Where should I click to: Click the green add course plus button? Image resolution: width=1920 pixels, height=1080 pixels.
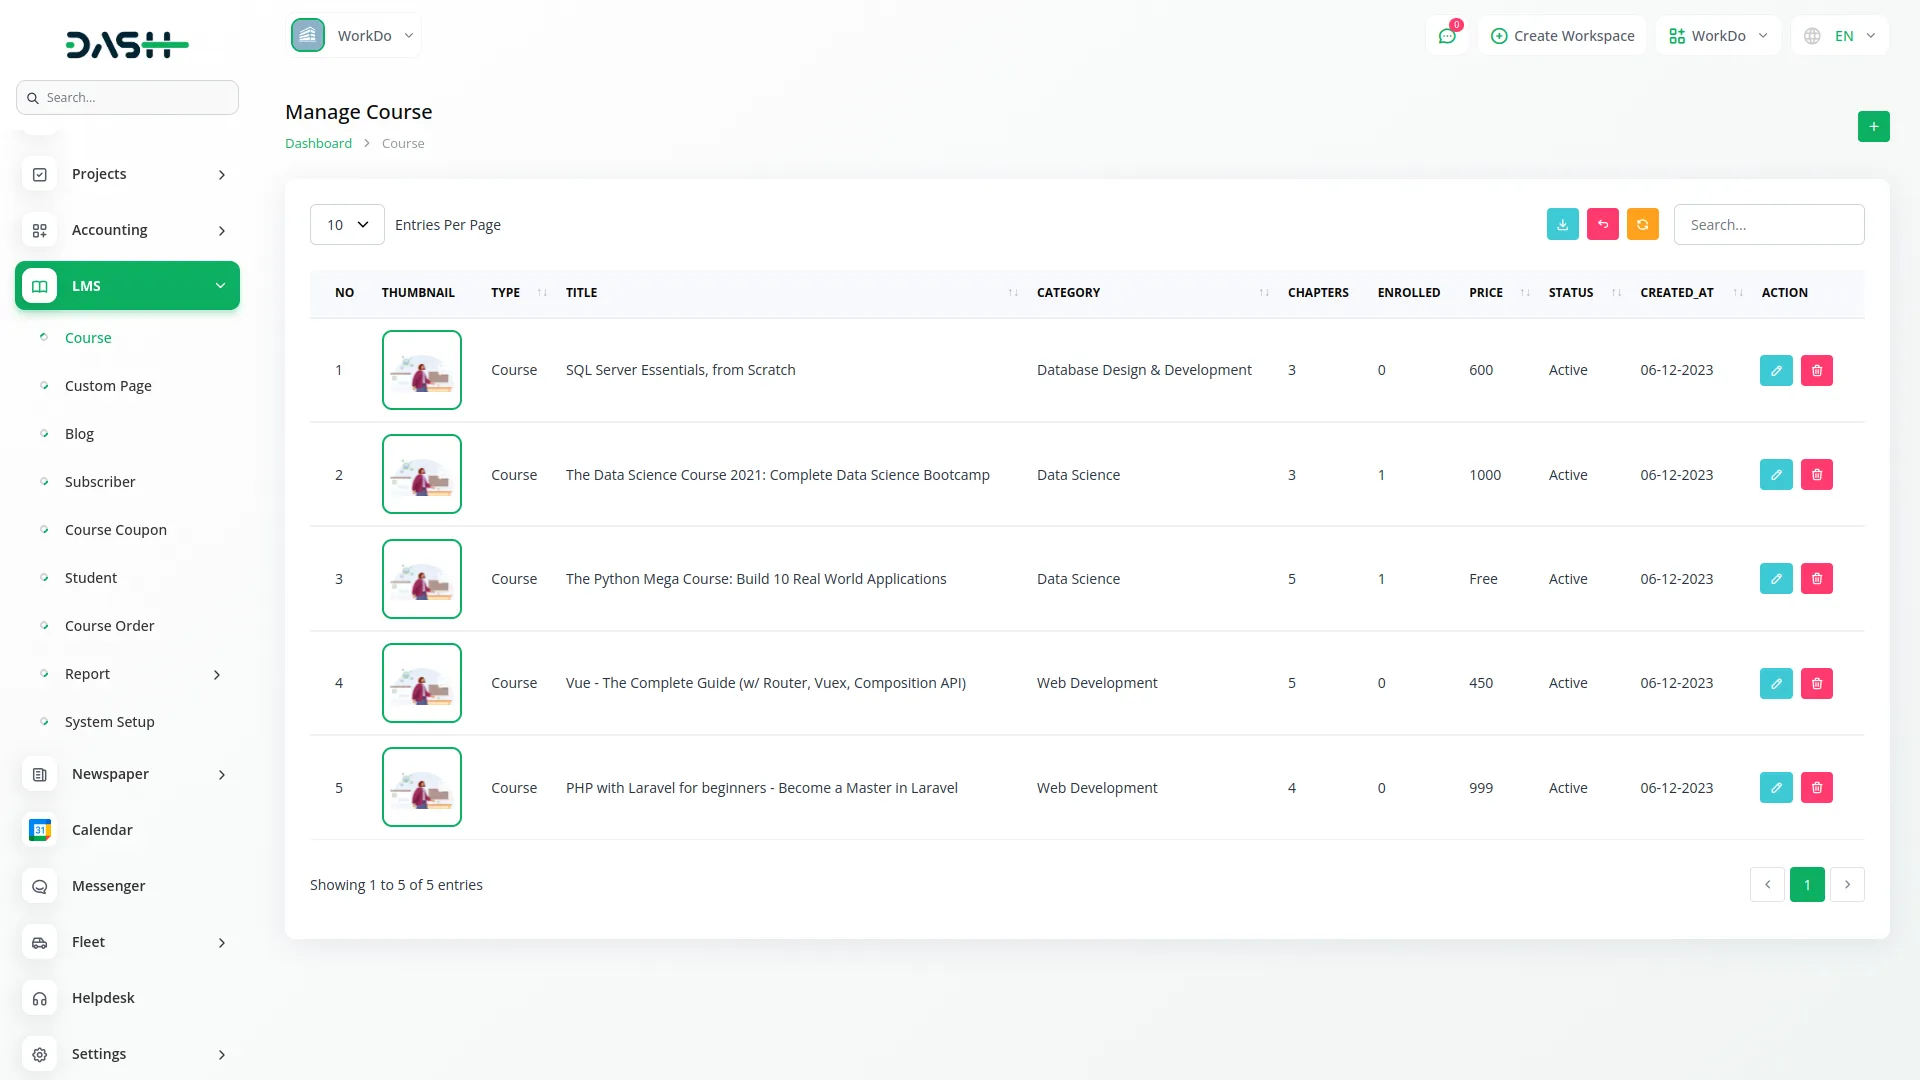pyautogui.click(x=1873, y=127)
